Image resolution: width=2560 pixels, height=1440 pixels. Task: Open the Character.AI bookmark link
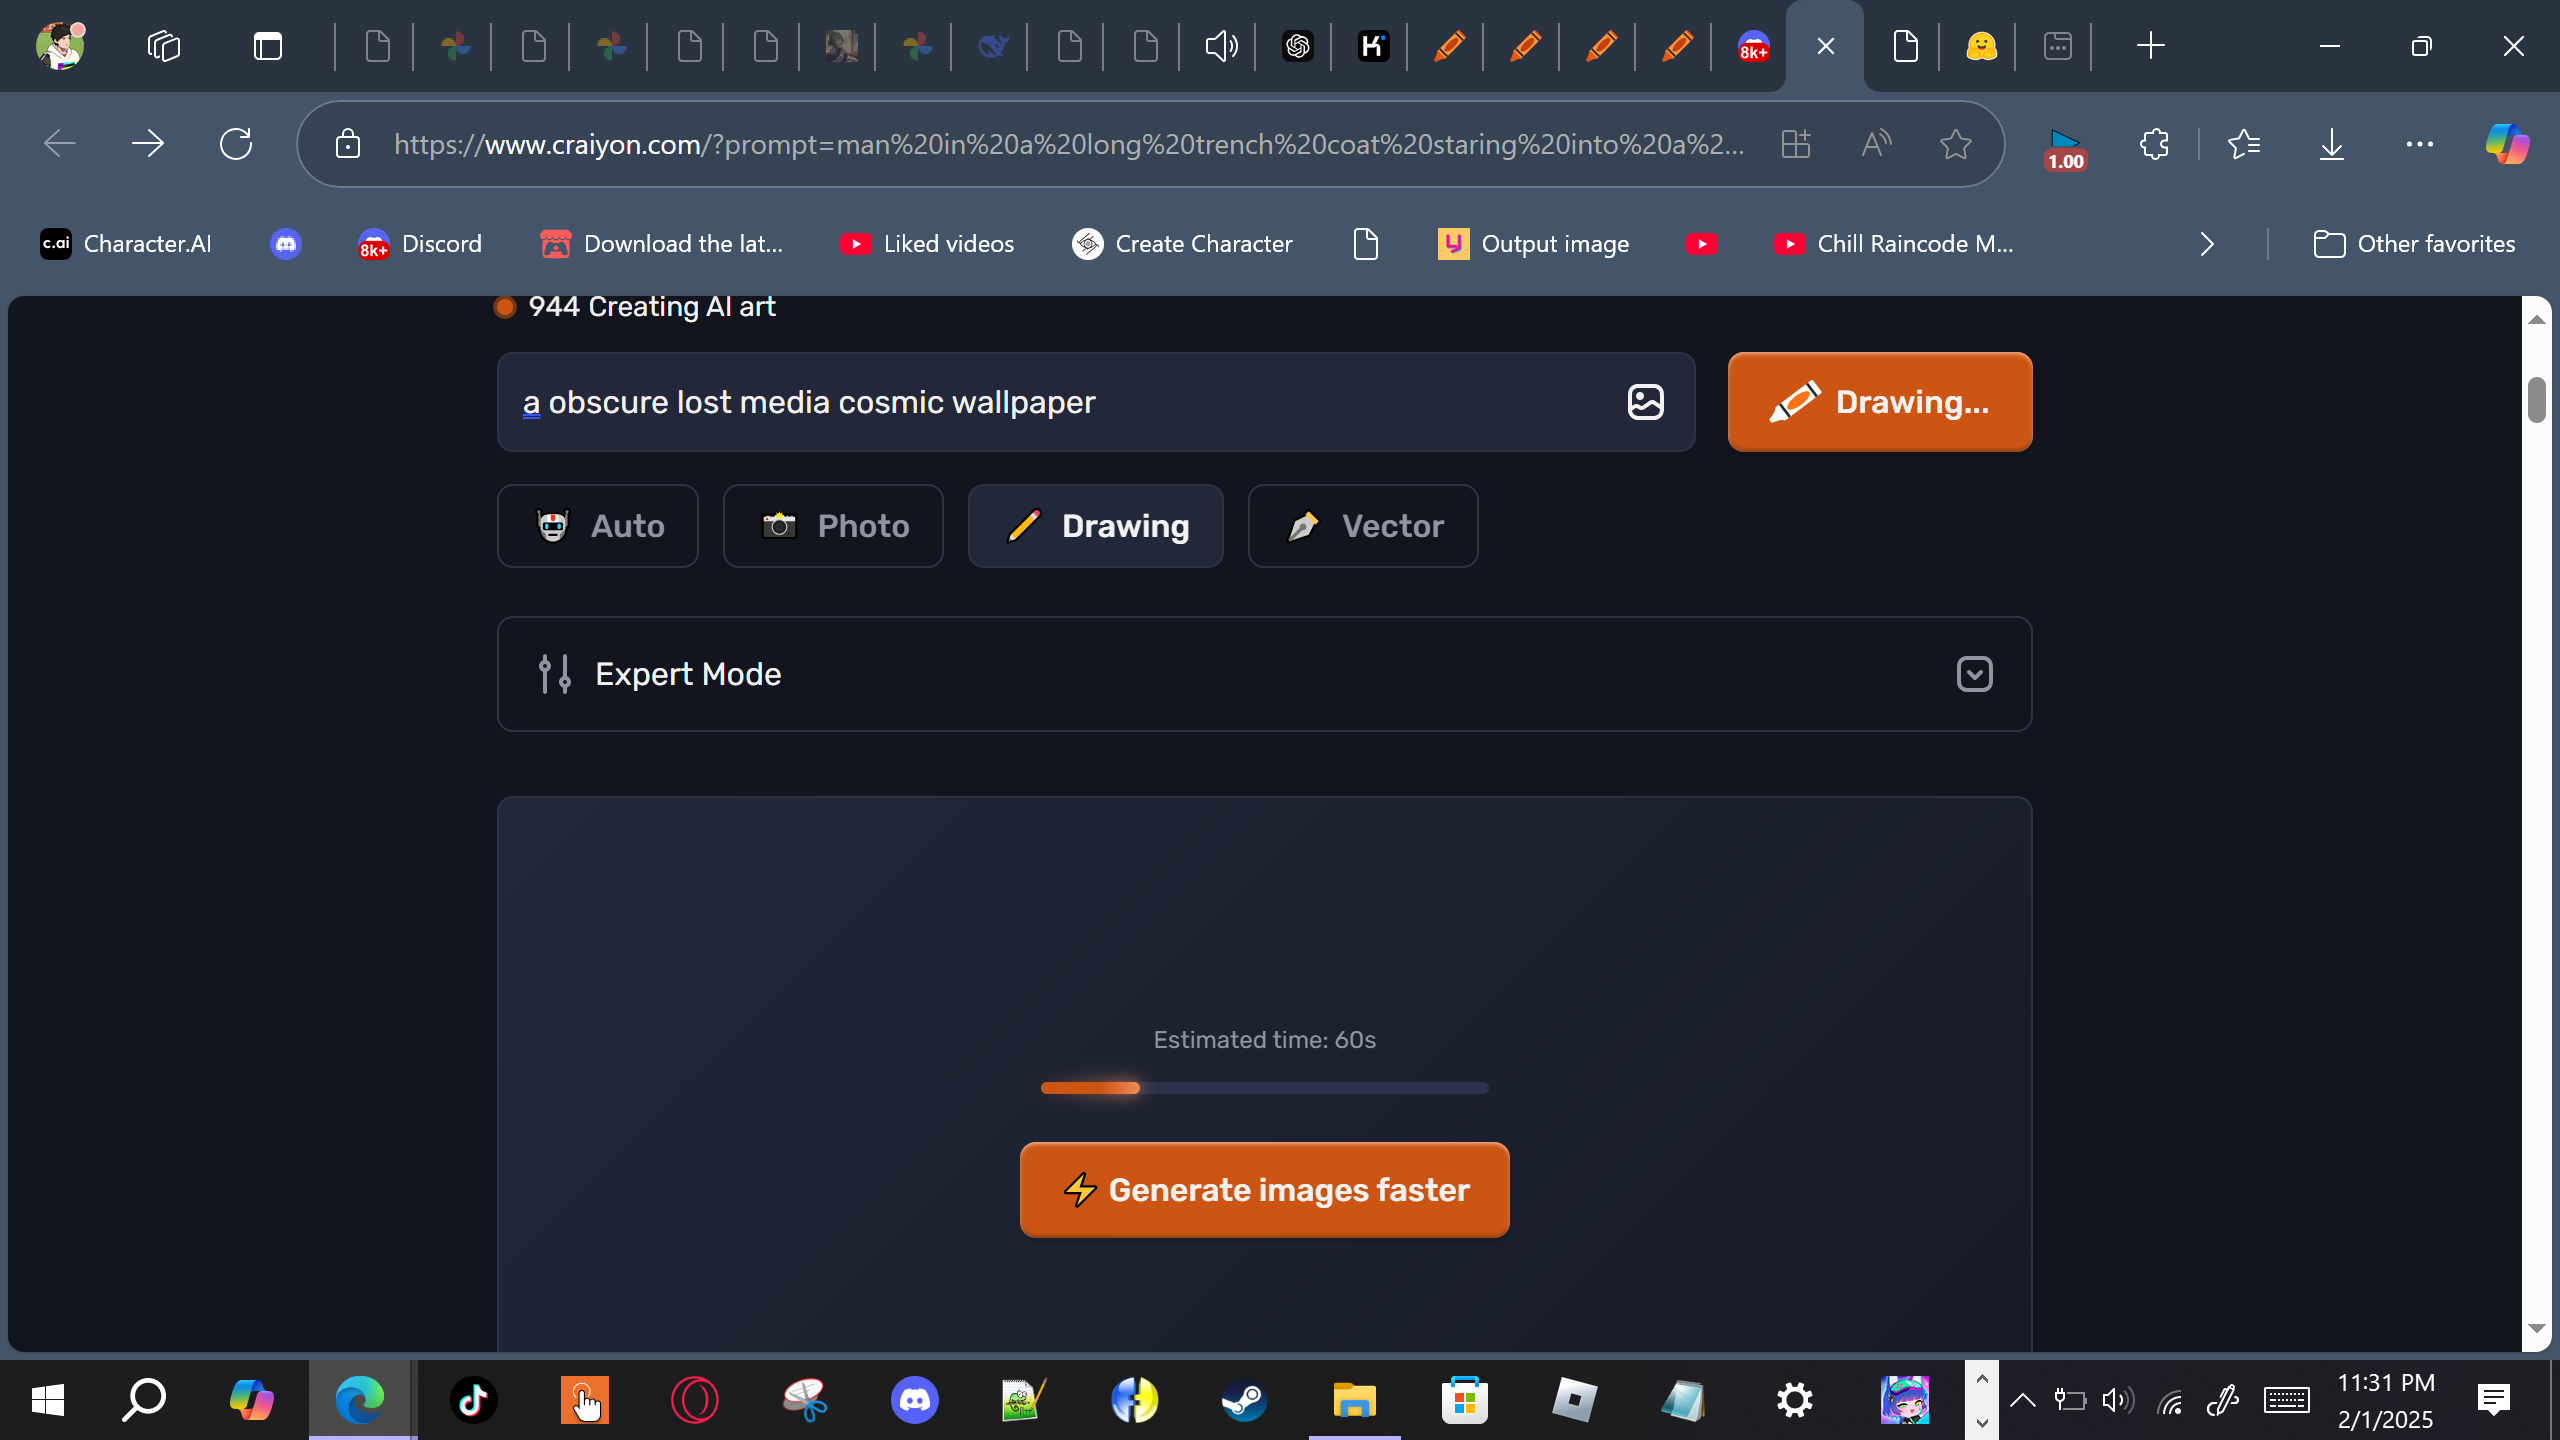126,244
